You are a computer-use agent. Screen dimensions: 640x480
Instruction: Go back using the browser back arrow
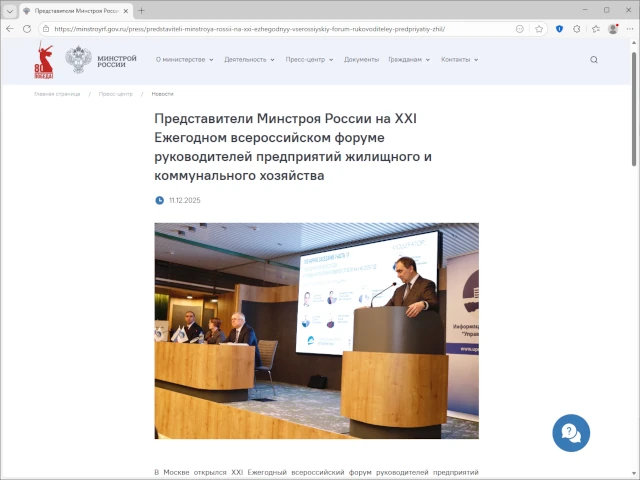click(x=10, y=29)
